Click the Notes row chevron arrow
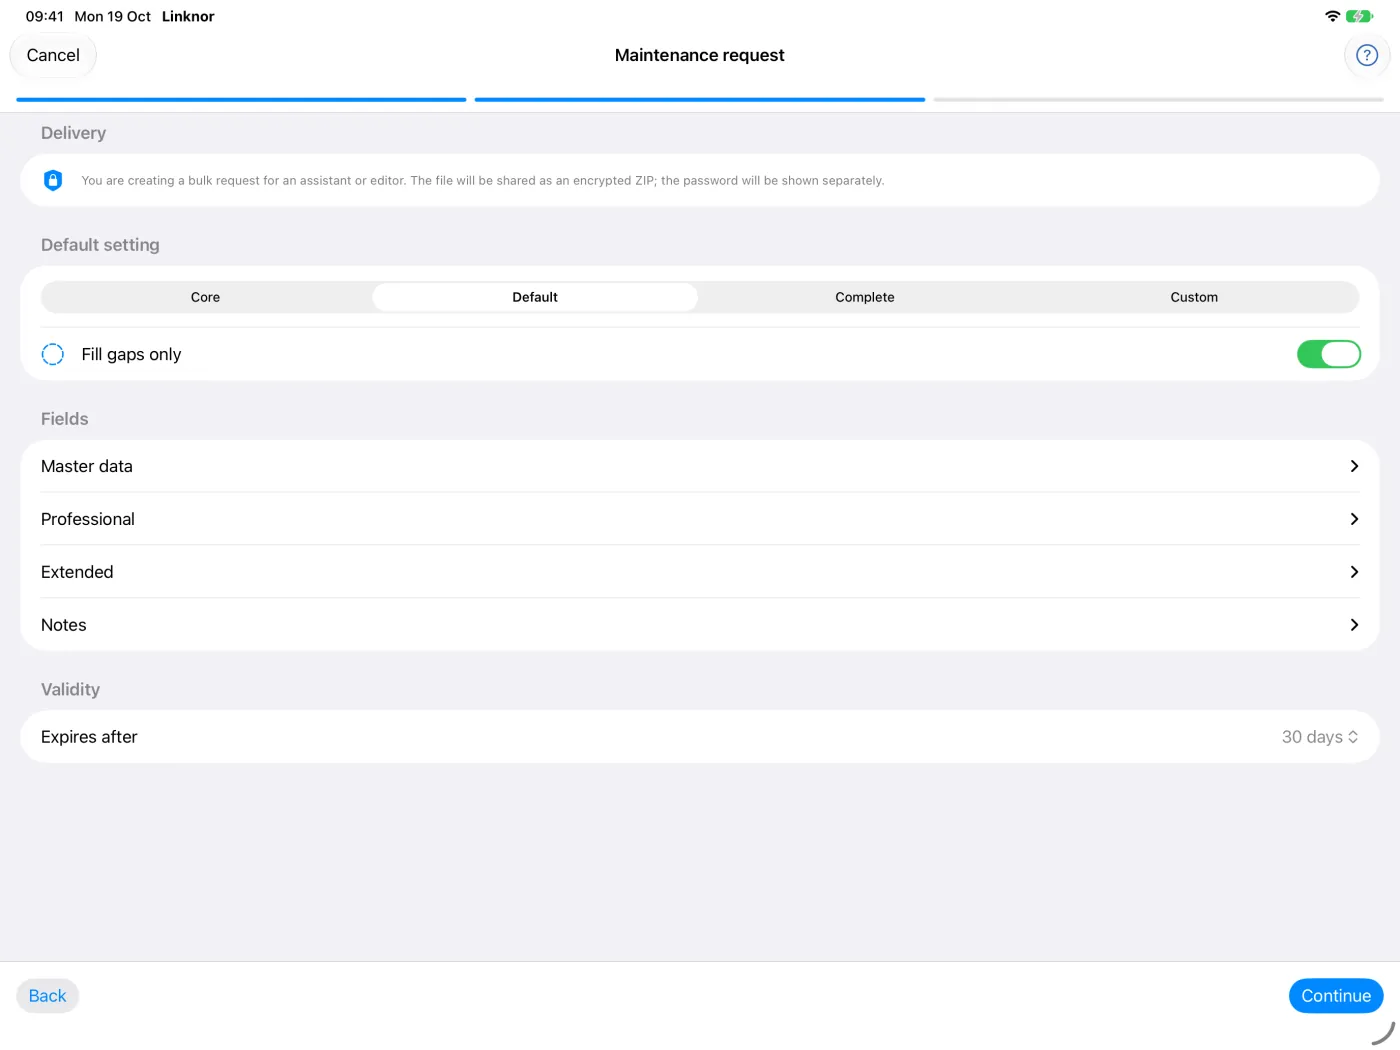This screenshot has width=1400, height=1050. [x=1354, y=625]
